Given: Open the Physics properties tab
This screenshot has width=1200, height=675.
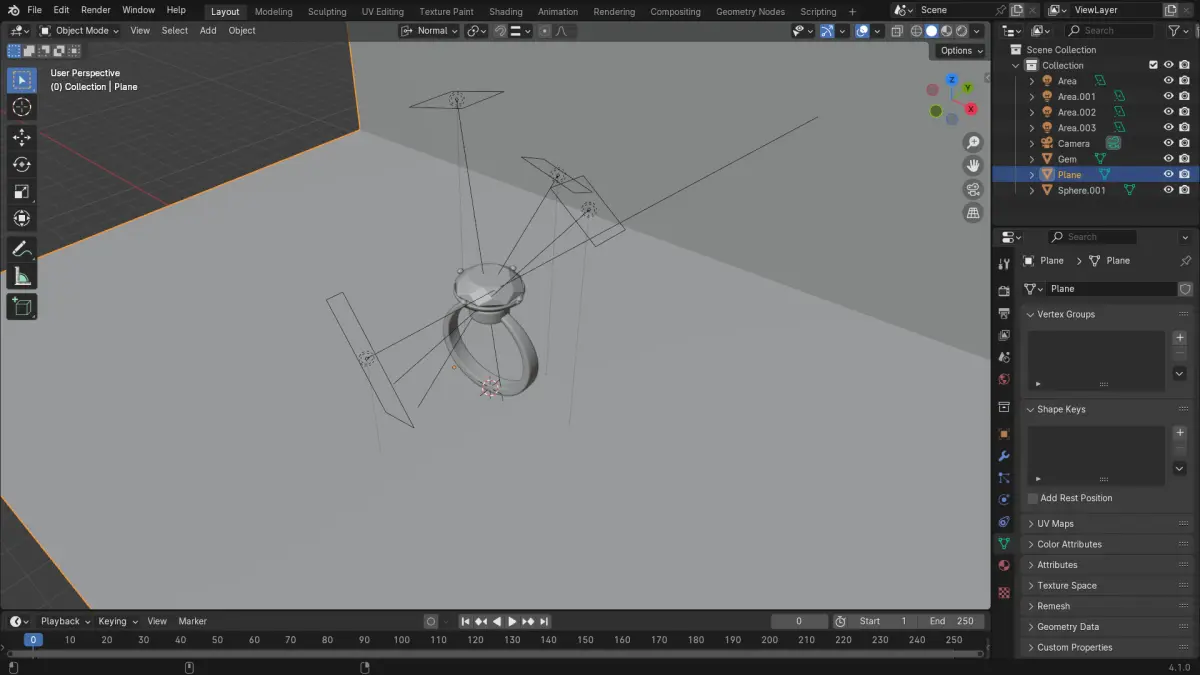Looking at the screenshot, I should 1004,499.
